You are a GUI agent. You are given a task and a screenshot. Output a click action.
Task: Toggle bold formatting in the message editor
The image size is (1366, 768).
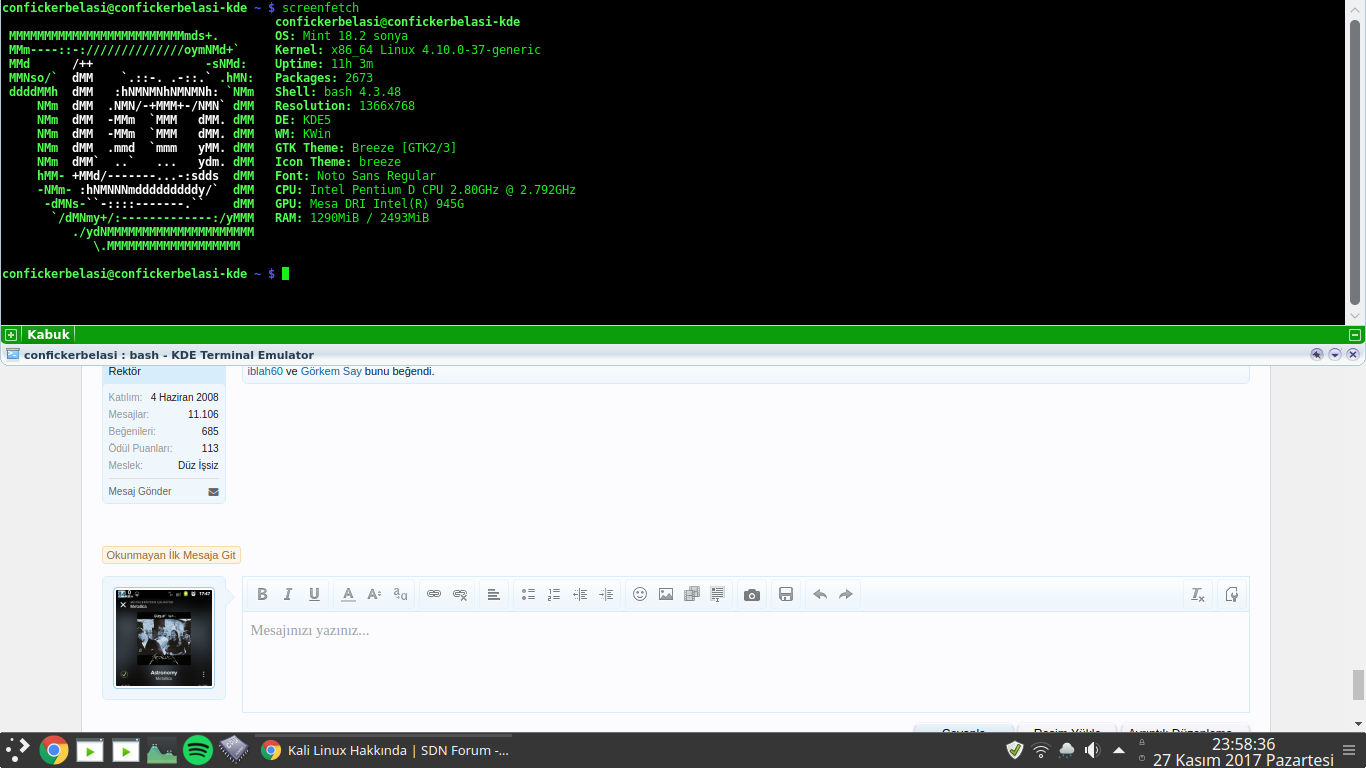(262, 594)
